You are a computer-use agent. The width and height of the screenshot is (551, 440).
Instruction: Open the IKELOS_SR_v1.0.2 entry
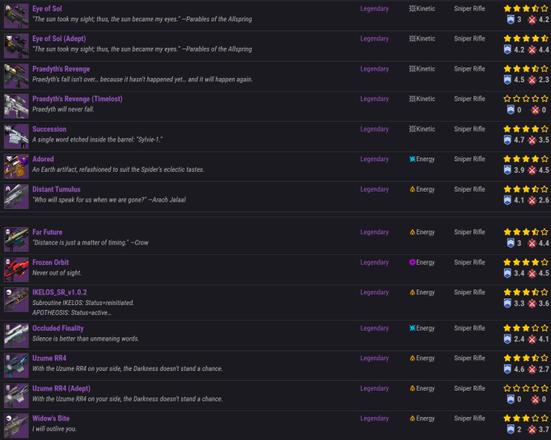point(59,292)
